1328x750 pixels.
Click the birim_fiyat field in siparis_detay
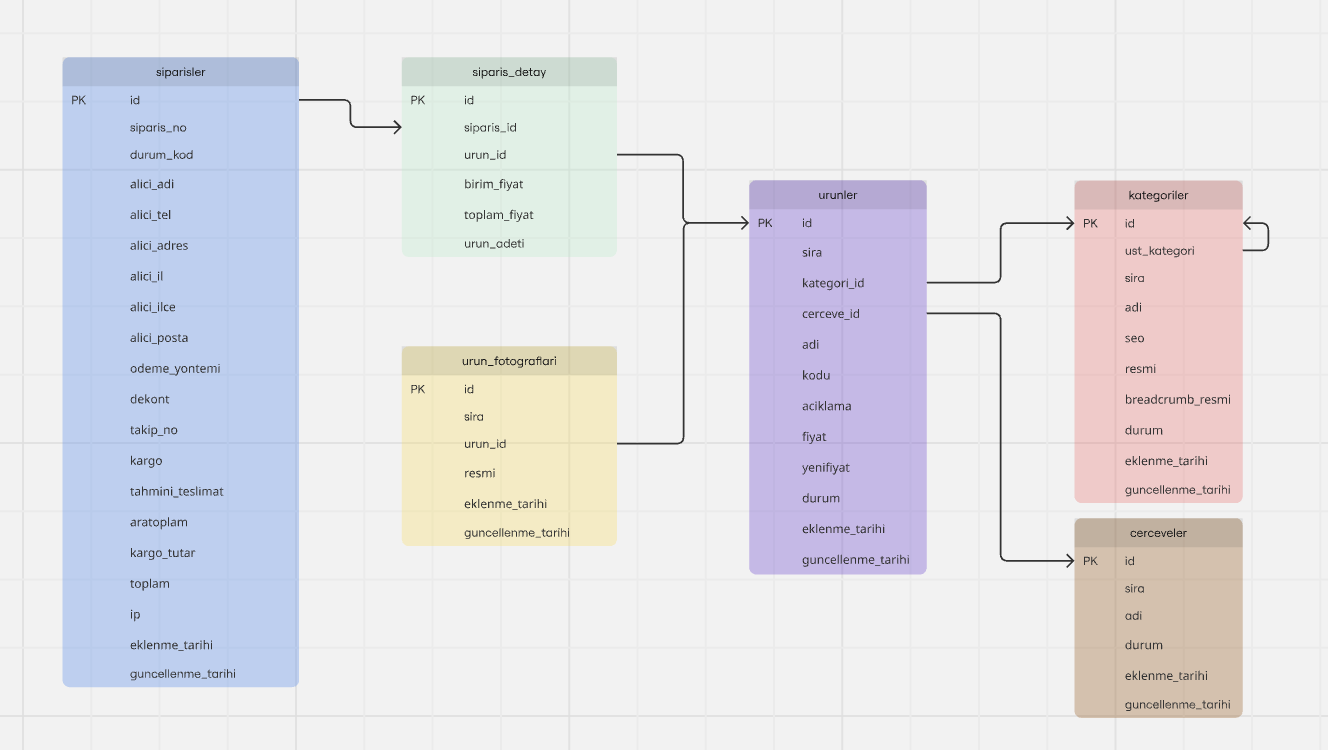click(493, 184)
